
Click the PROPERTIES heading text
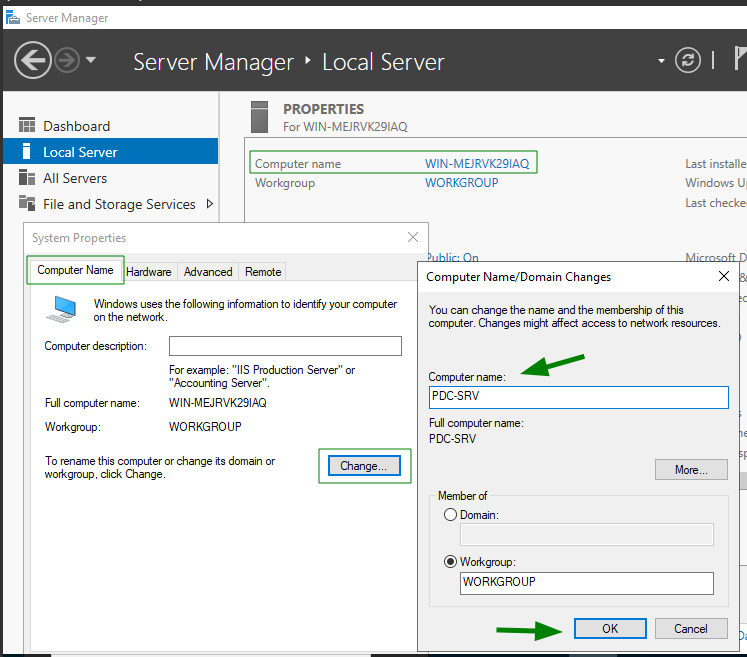click(x=323, y=109)
